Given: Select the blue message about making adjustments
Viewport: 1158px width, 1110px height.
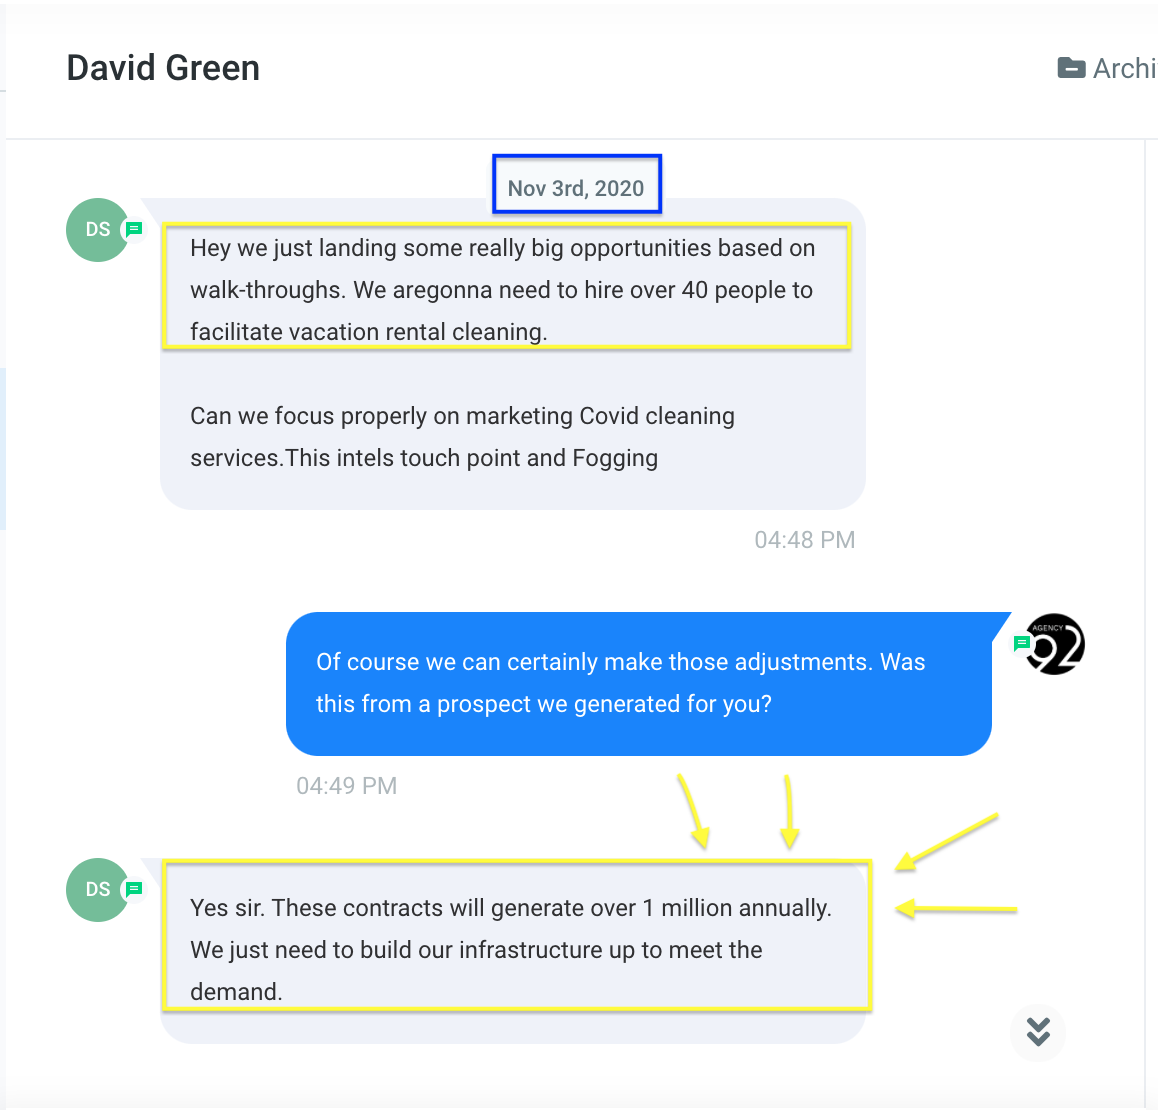Looking at the screenshot, I should (639, 683).
